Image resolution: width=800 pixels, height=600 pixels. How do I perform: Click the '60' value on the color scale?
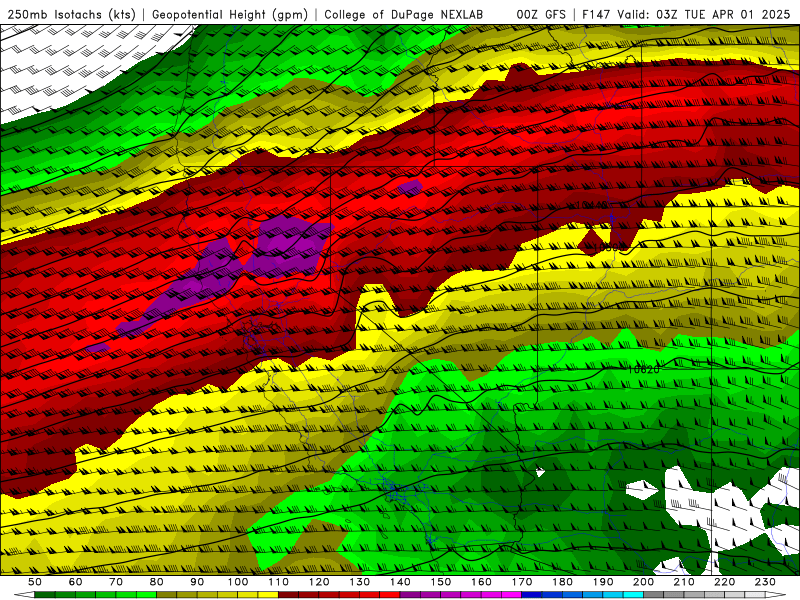point(75,582)
